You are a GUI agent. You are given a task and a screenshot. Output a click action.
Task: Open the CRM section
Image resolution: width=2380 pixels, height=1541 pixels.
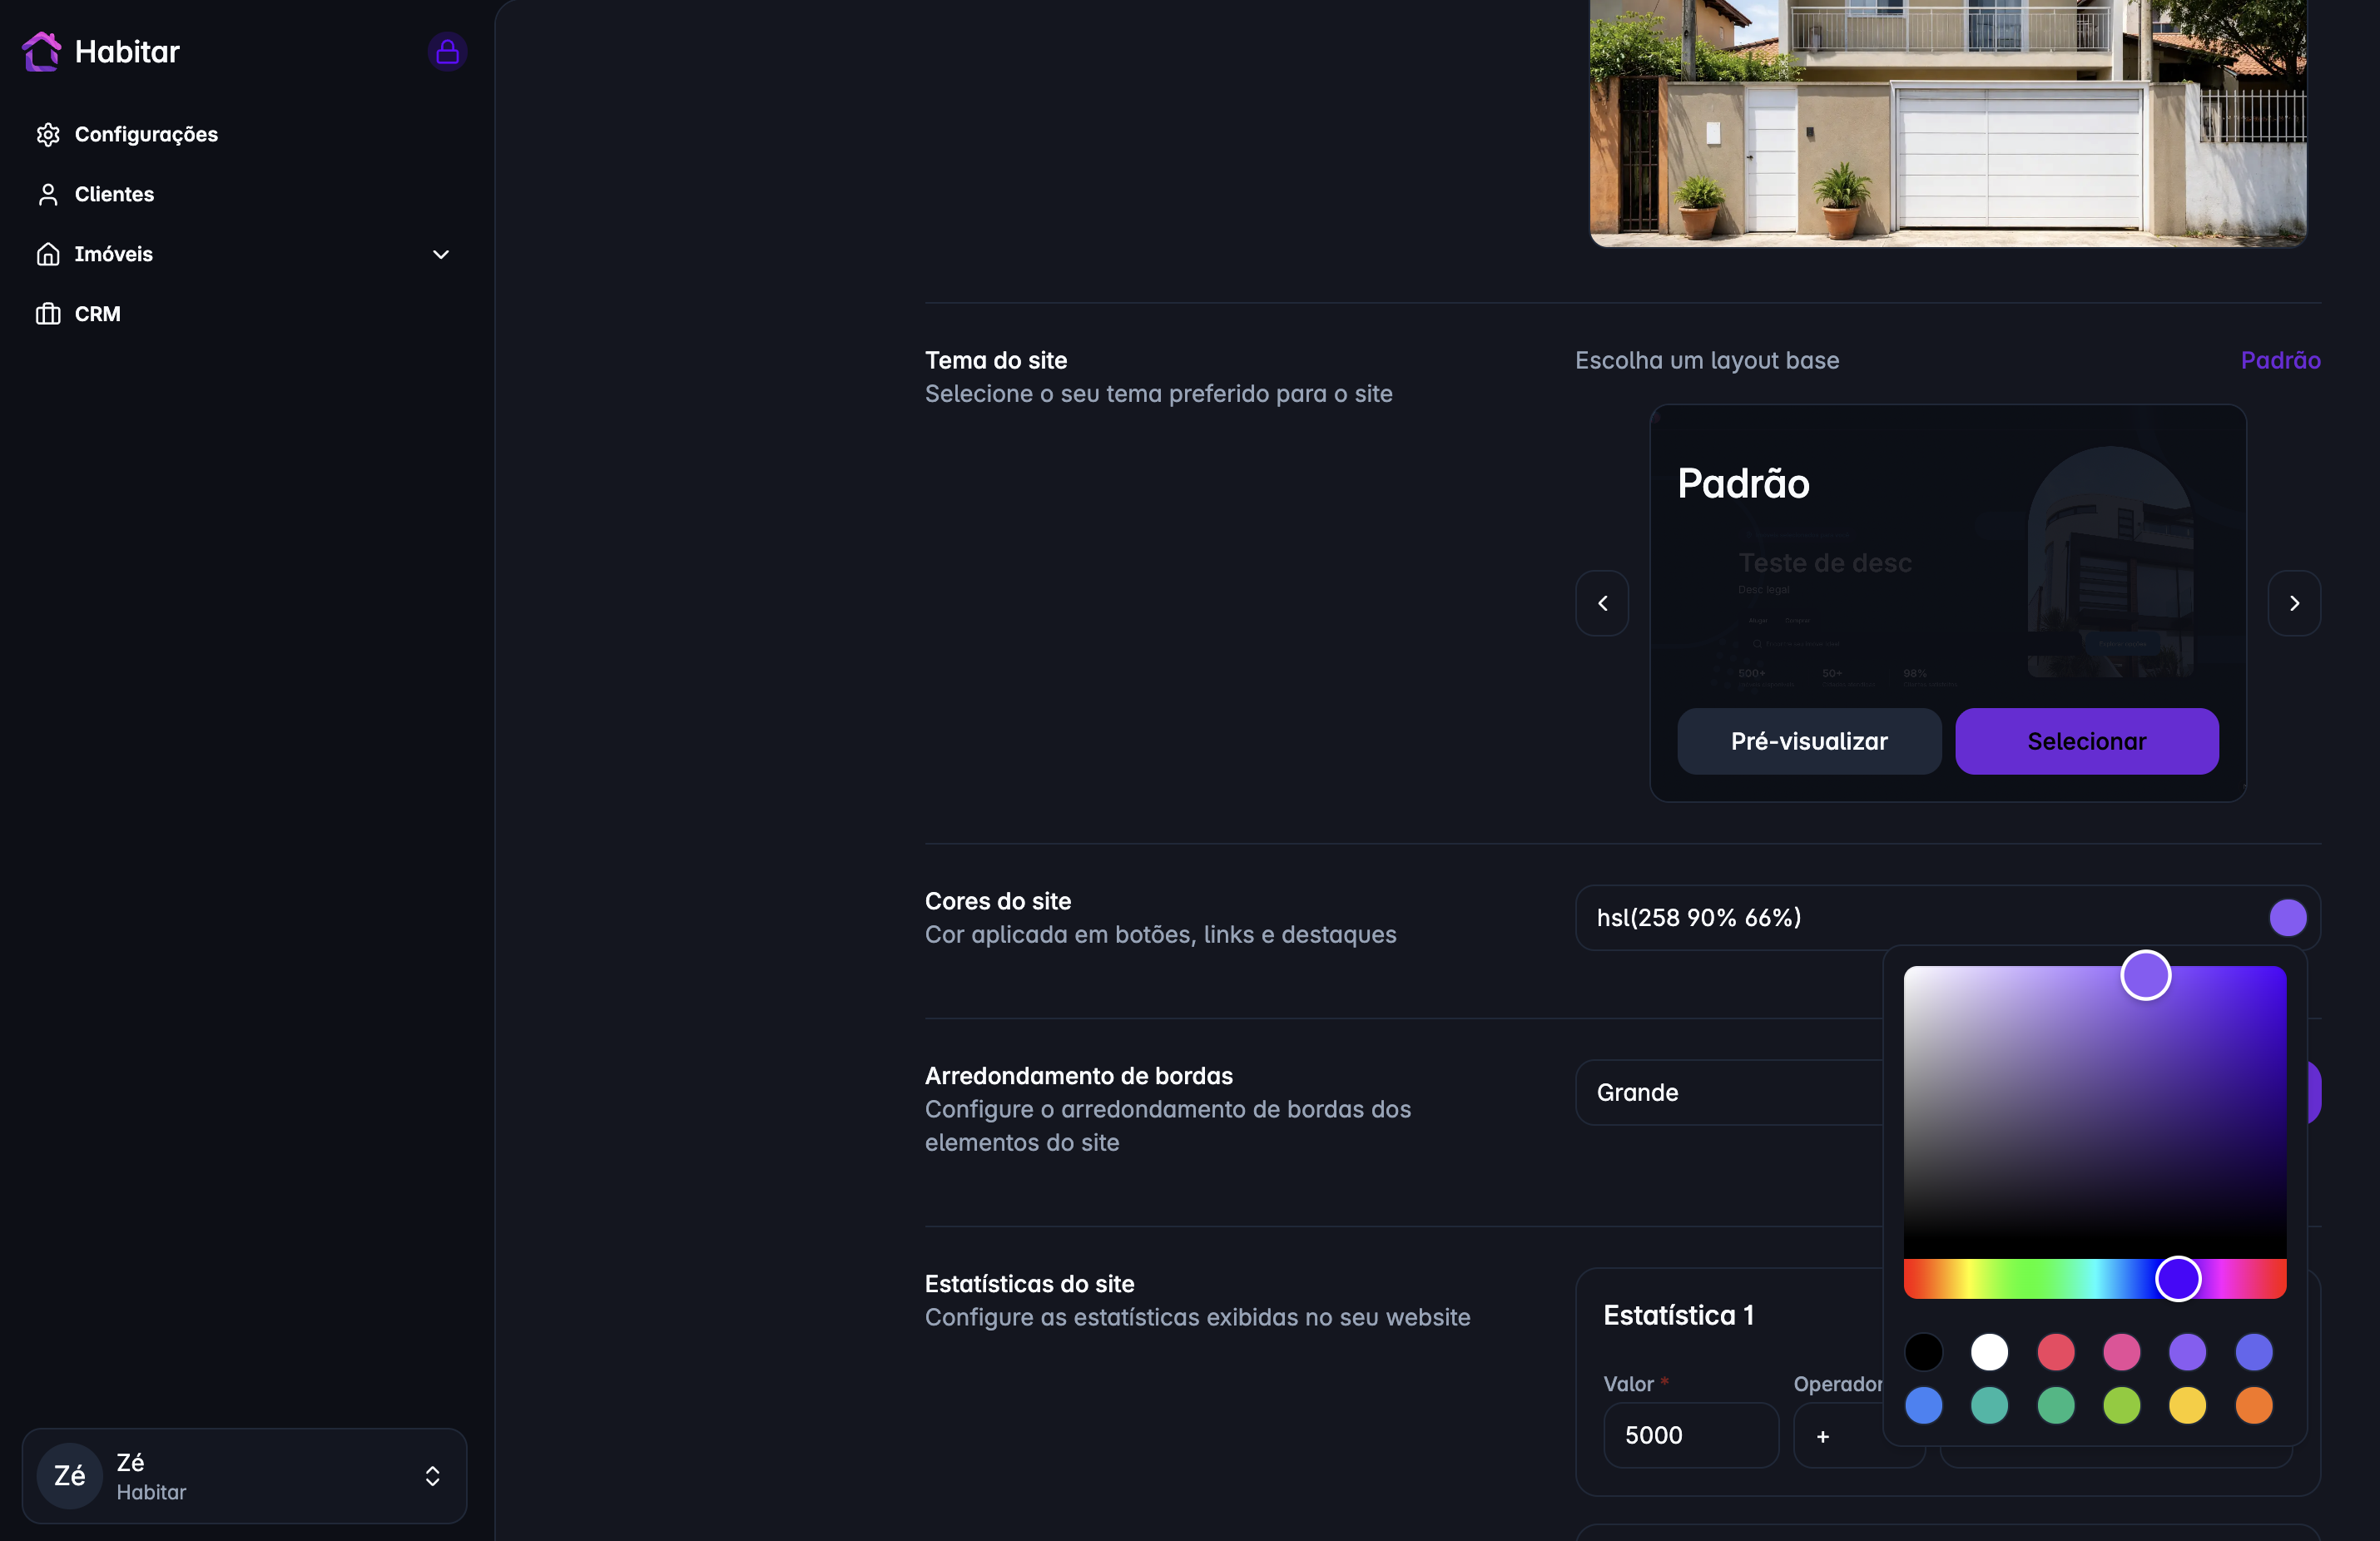(96, 313)
